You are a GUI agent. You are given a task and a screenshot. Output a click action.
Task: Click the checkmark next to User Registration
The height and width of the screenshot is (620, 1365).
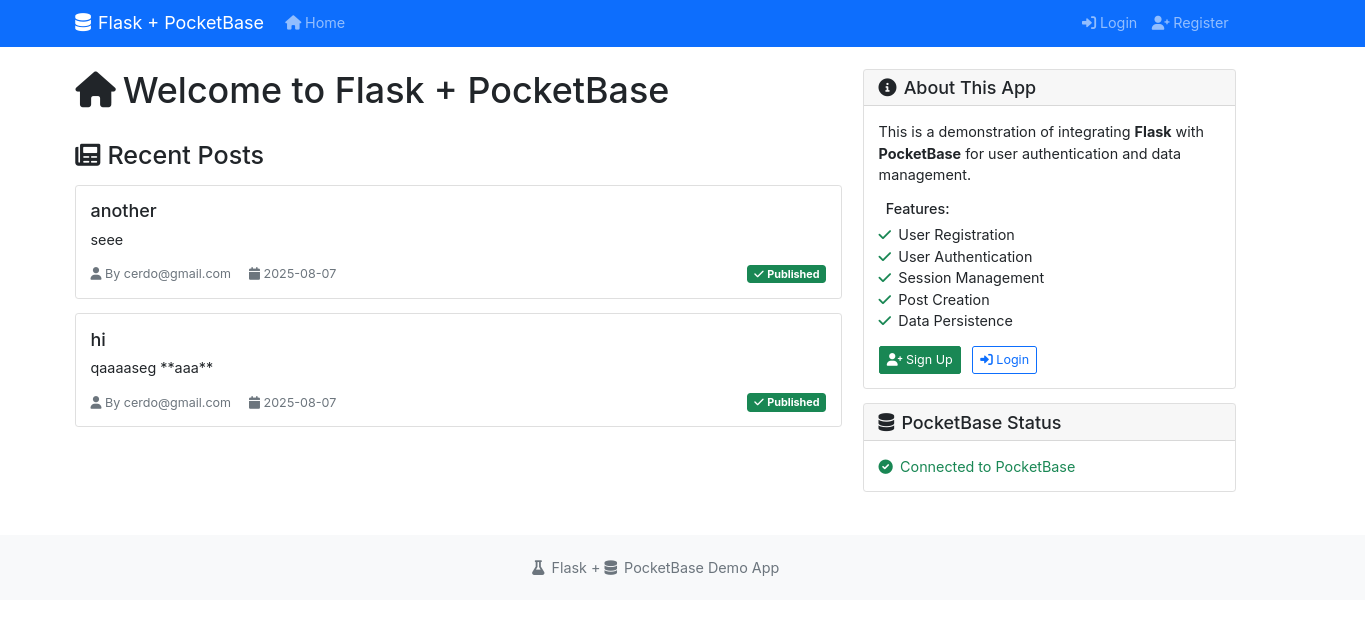885,235
